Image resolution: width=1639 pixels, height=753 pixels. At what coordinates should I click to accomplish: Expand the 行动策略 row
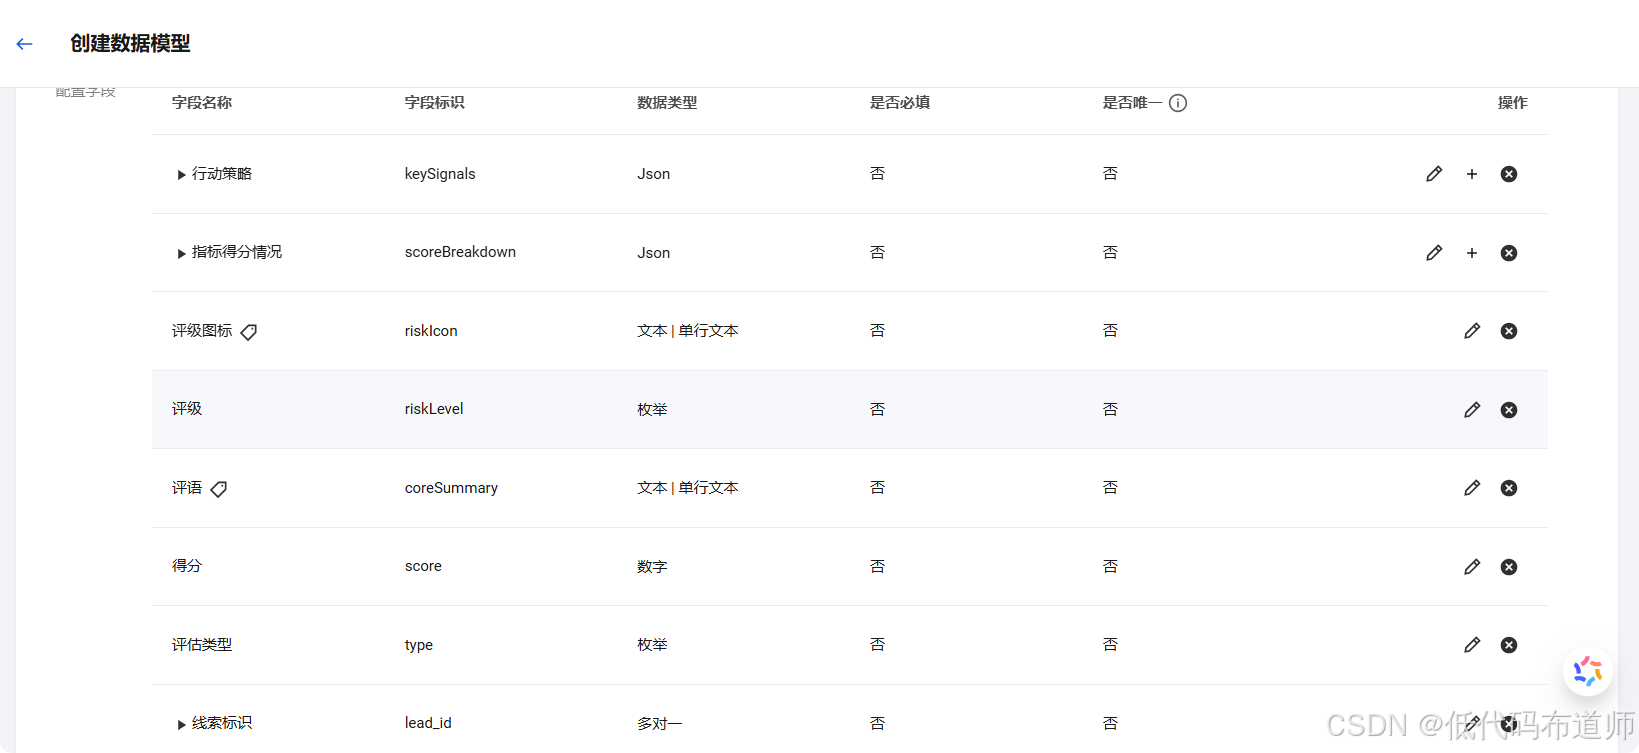pyautogui.click(x=181, y=175)
